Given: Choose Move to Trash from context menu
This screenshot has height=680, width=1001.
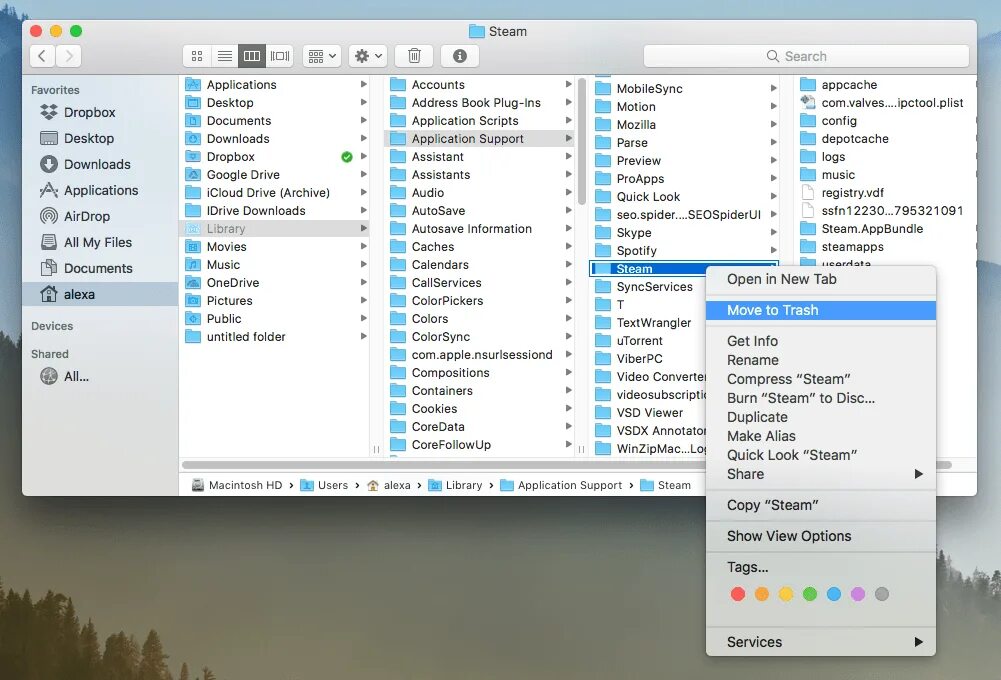Looking at the screenshot, I should (x=820, y=310).
